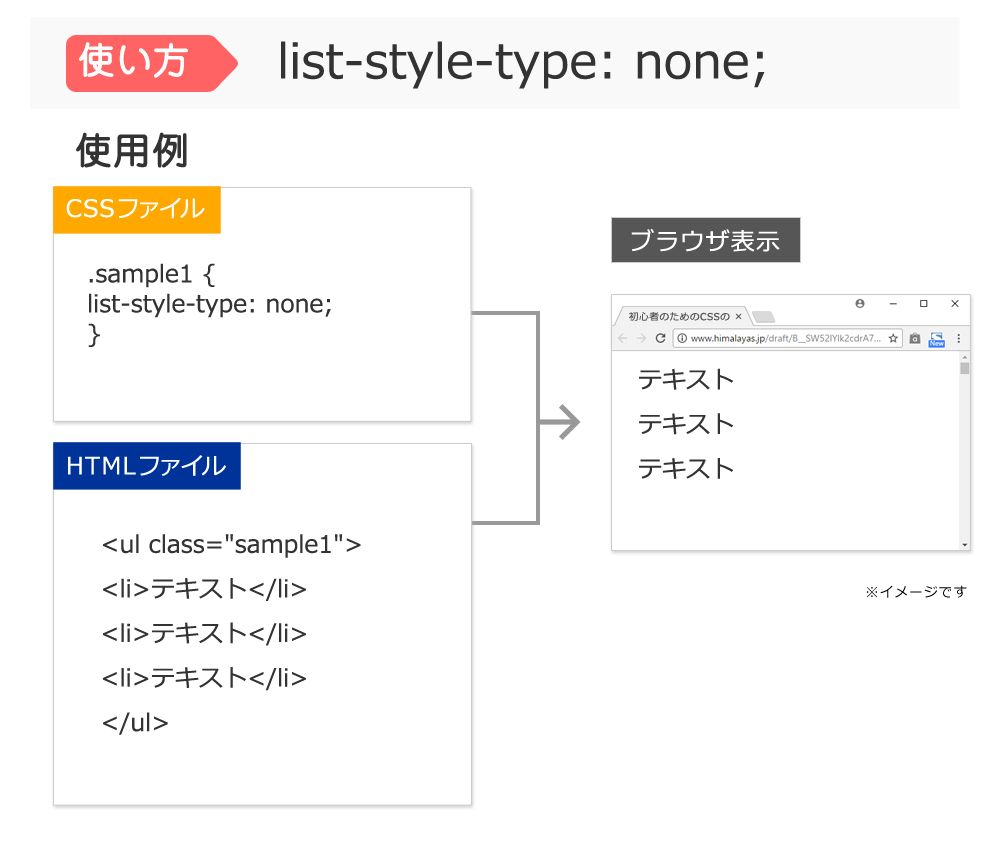Click the ブラウザ表示 label

(x=705, y=239)
